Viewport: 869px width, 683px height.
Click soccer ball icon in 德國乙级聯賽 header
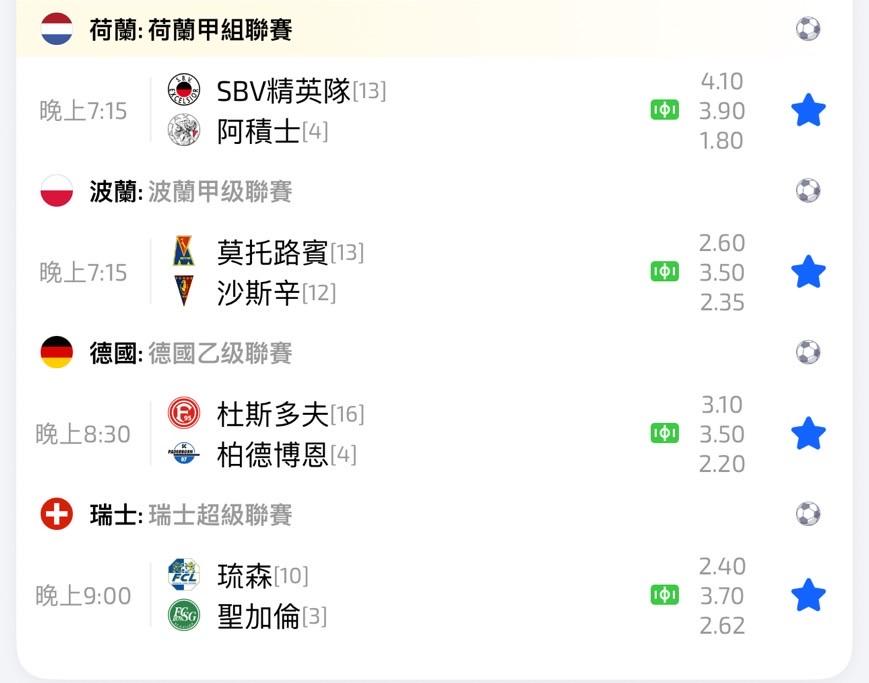(808, 352)
